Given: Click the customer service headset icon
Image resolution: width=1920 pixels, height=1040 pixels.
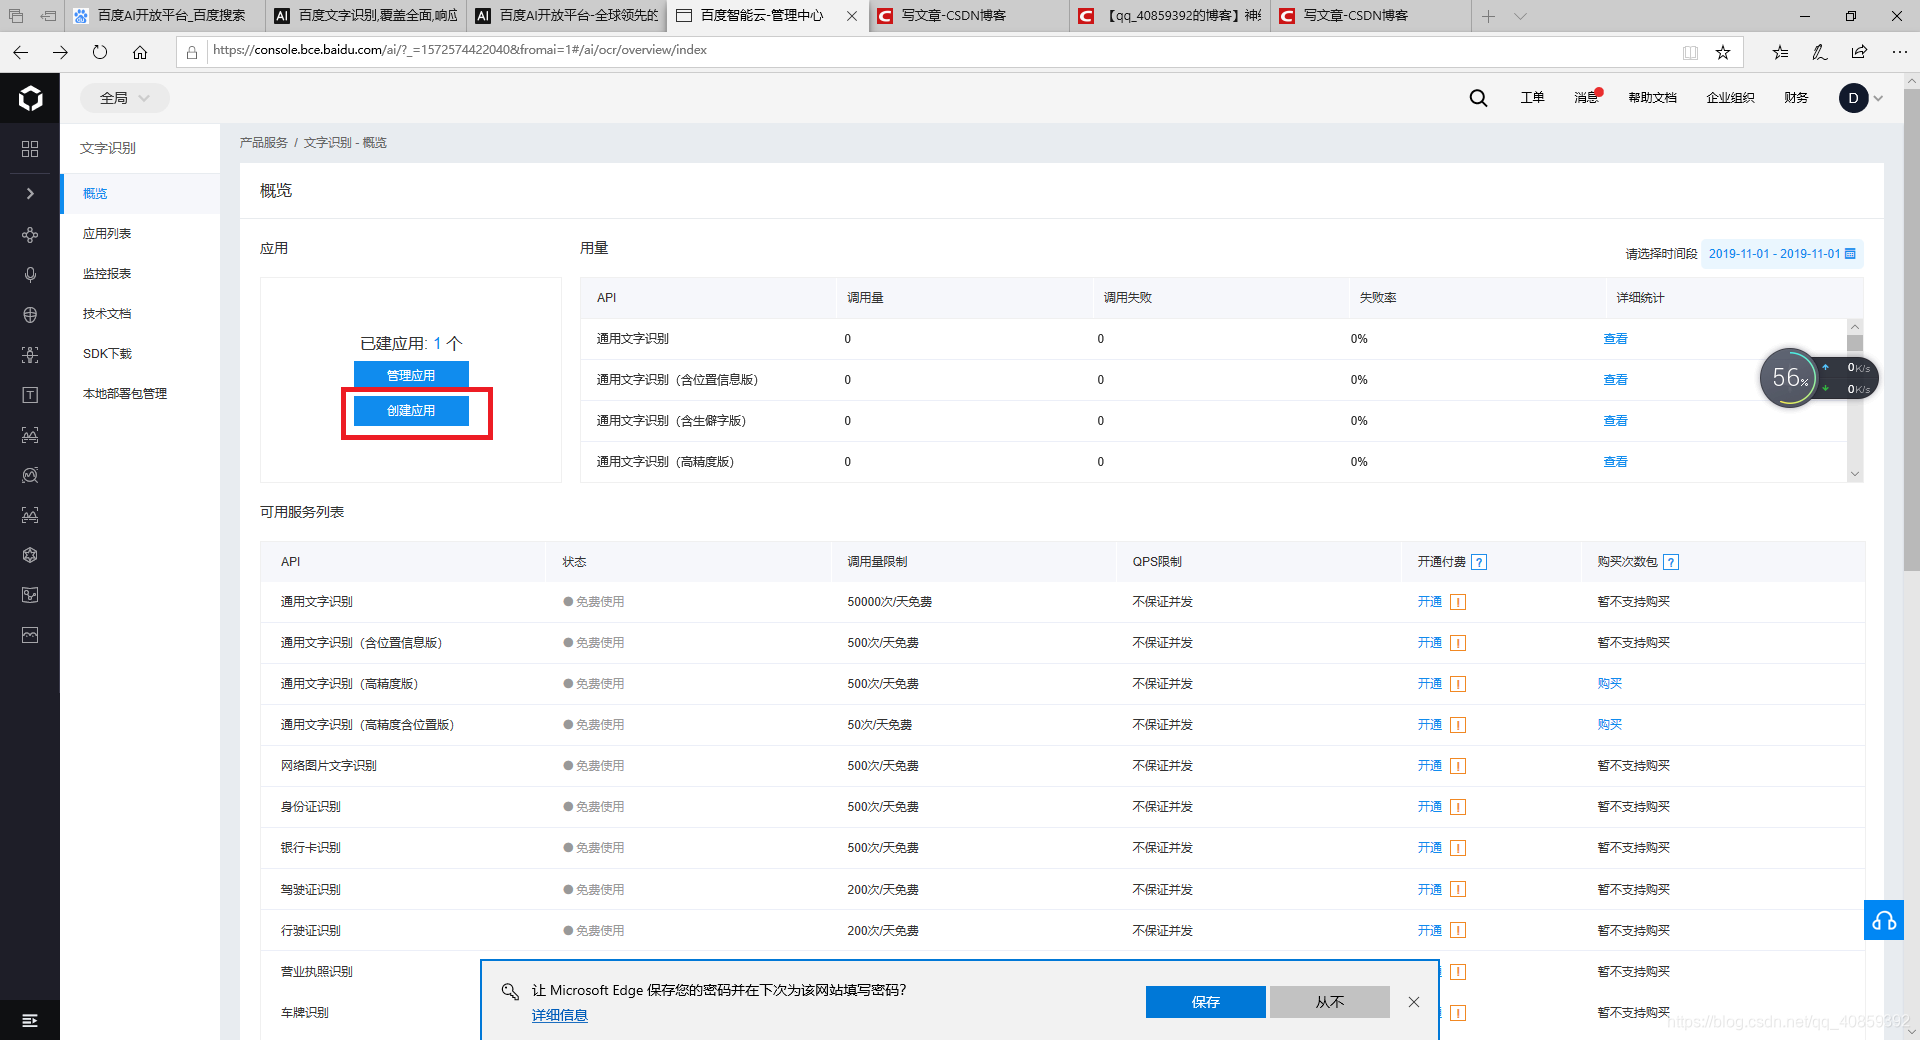Looking at the screenshot, I should pyautogui.click(x=1884, y=920).
